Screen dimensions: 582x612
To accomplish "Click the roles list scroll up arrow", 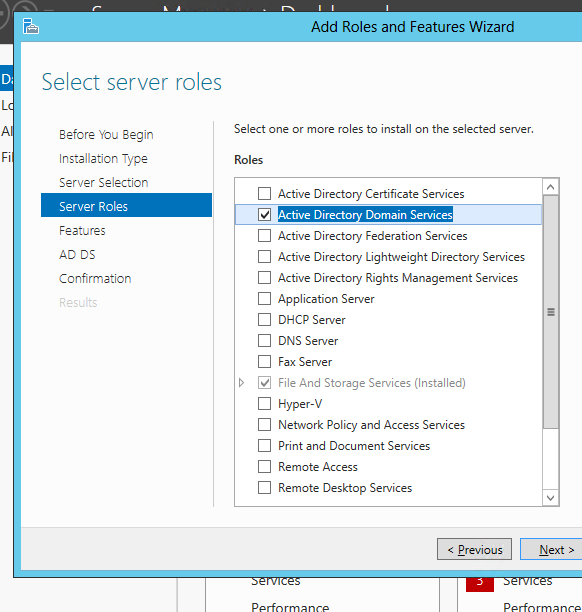I will pyautogui.click(x=551, y=187).
